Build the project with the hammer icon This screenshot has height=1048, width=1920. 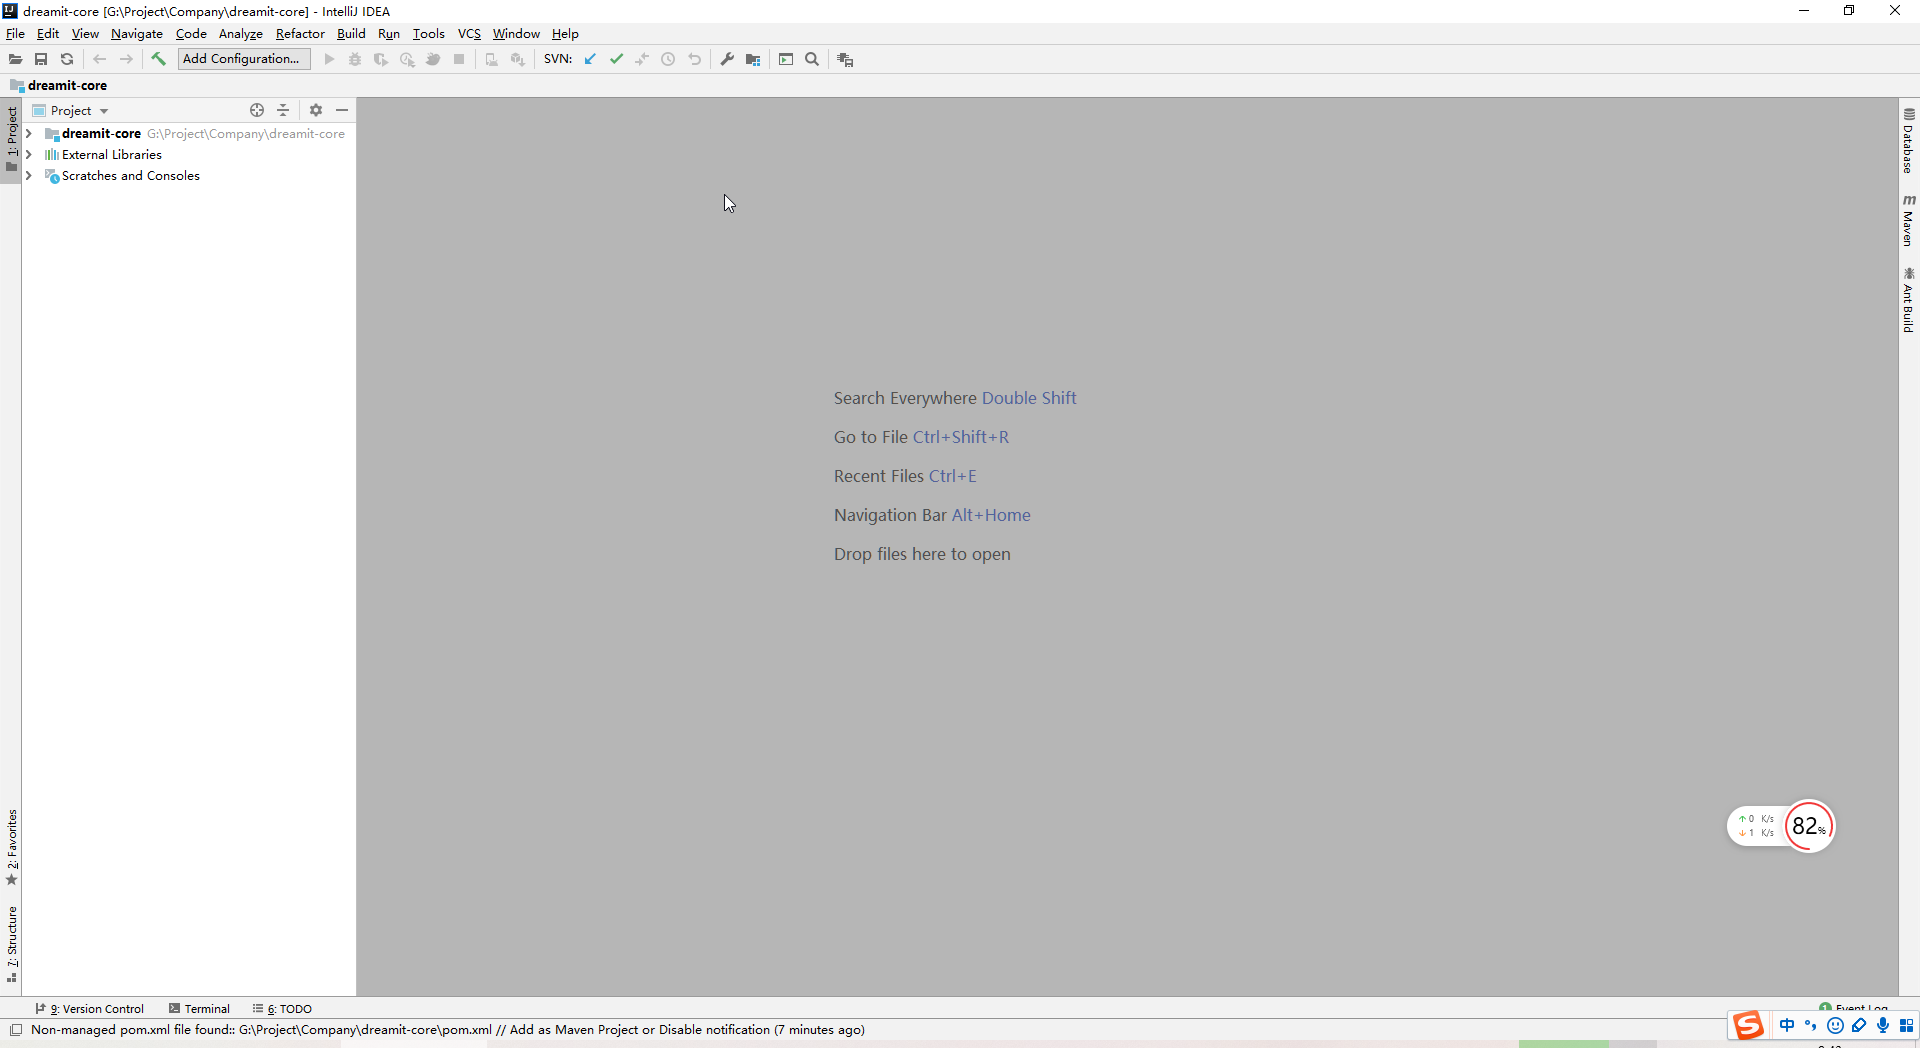coord(158,59)
